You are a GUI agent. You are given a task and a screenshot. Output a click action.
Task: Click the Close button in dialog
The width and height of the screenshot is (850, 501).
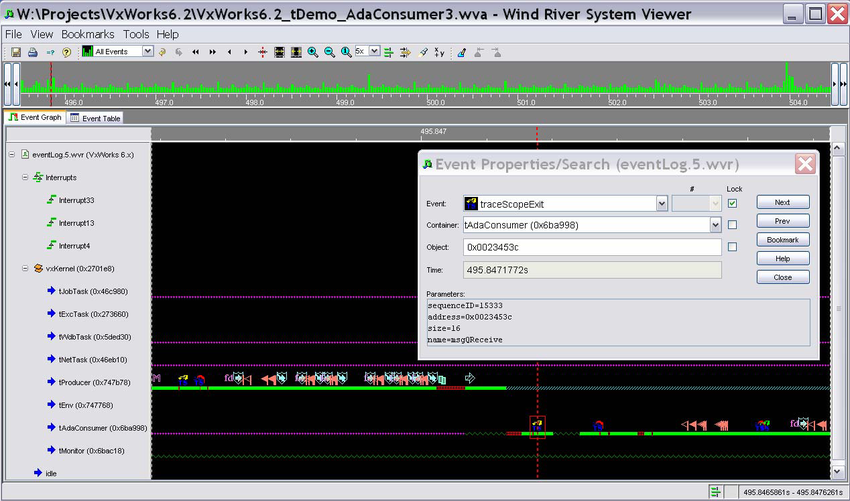(783, 277)
